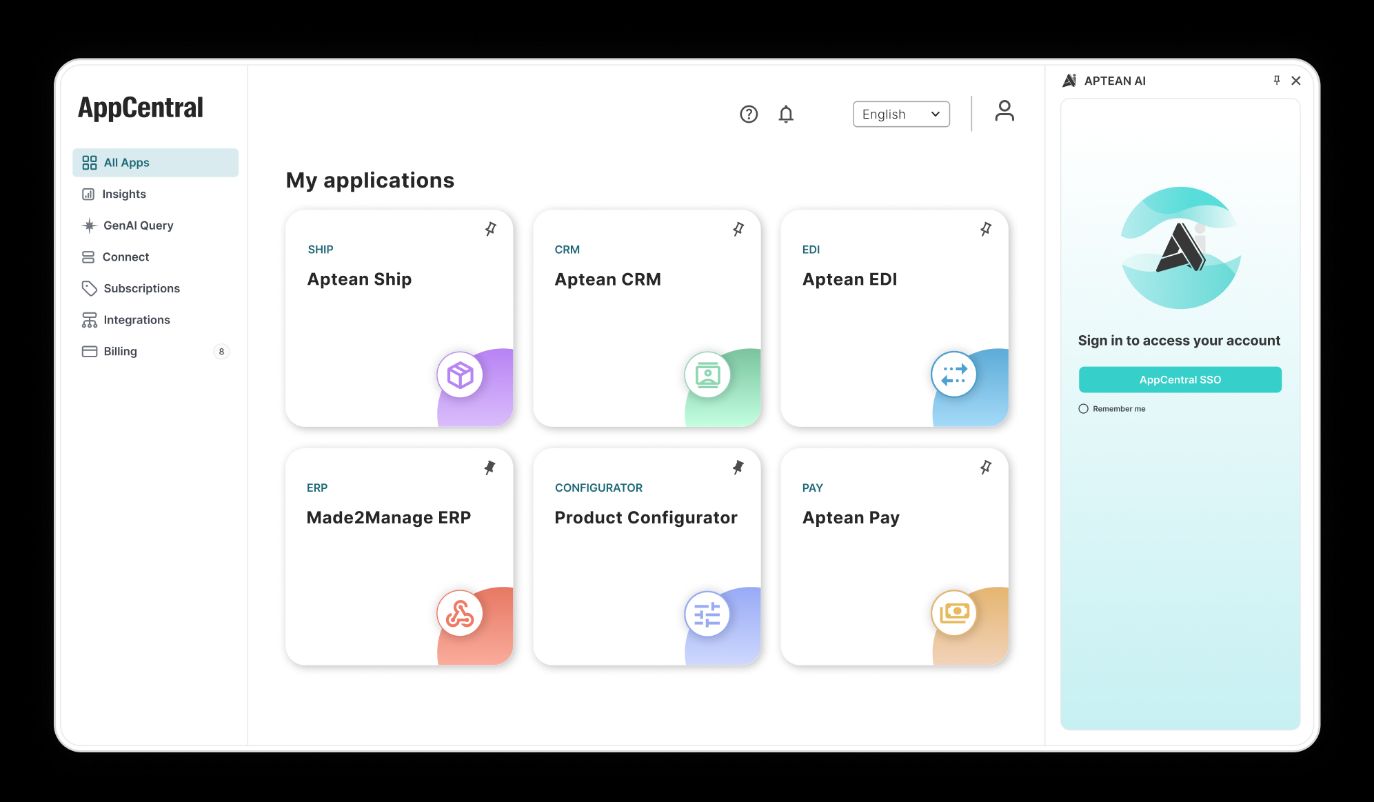Select GenAI Query from the sidebar
This screenshot has height=802, width=1374.
click(138, 225)
